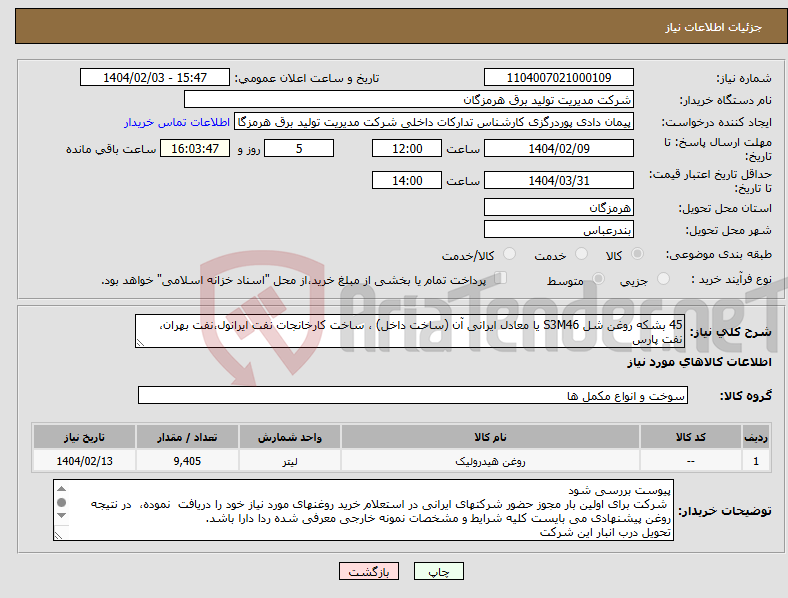Screen dimensions: 788x598
Task: Click the announcement date field 1404/02/03 - 15:47
Action: point(155,78)
